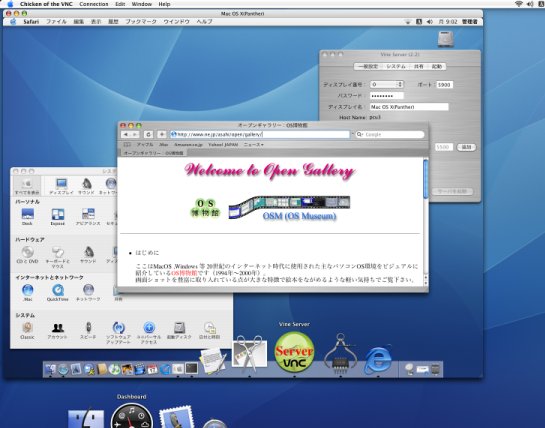545x428 pixels.
Task: Click the red OS博物館 link in paragraph
Action: (x=184, y=273)
